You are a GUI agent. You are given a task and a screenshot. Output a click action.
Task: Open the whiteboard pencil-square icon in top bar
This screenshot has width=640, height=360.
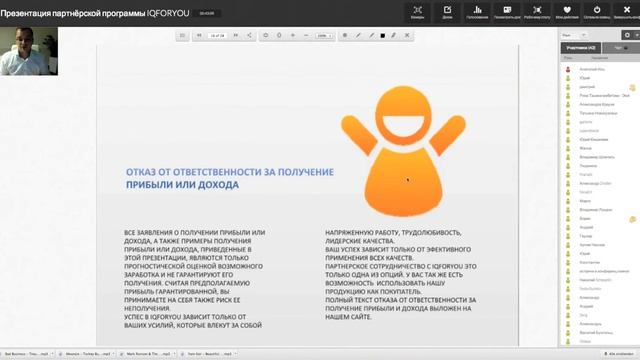tap(447, 12)
